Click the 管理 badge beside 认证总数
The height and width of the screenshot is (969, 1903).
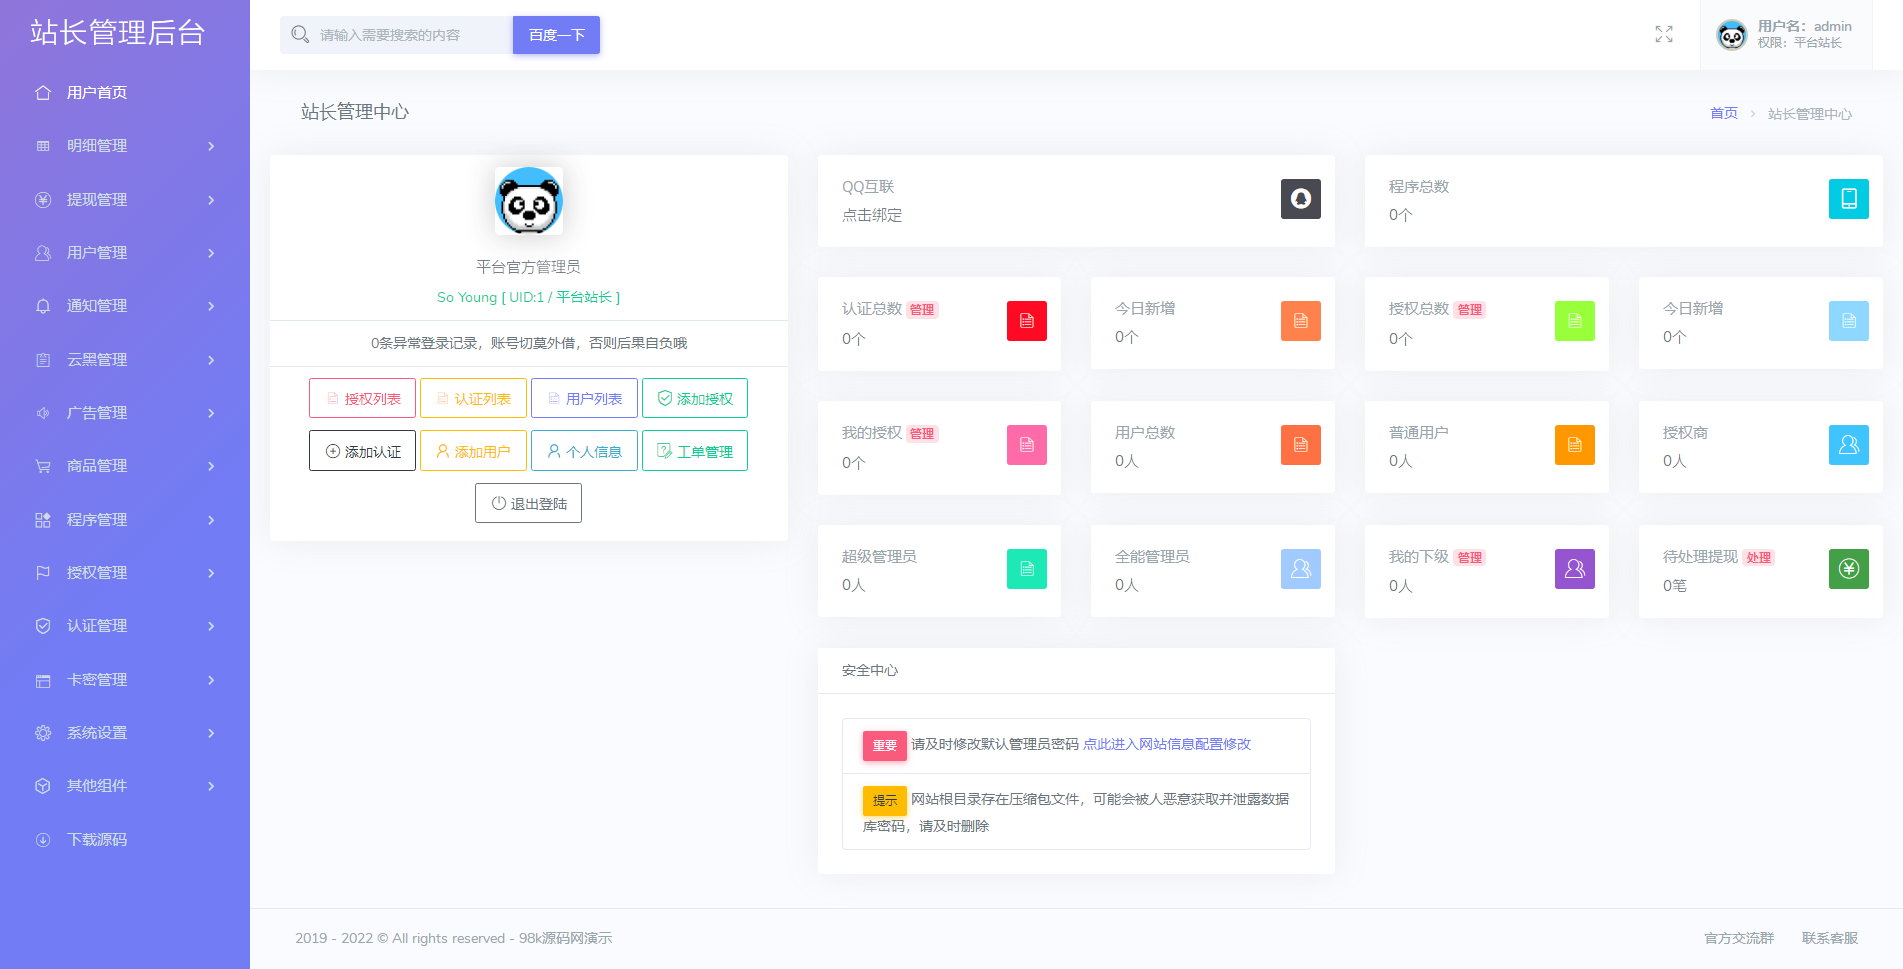point(922,310)
